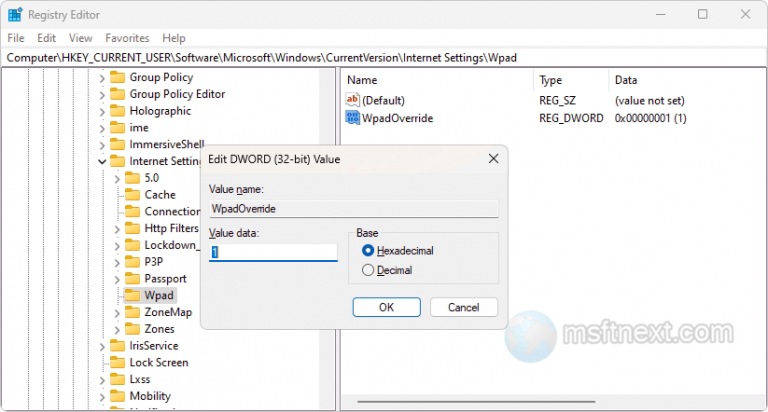This screenshot has height=412, width=768.
Task: Expand the Group Policy key
Action: click(102, 78)
